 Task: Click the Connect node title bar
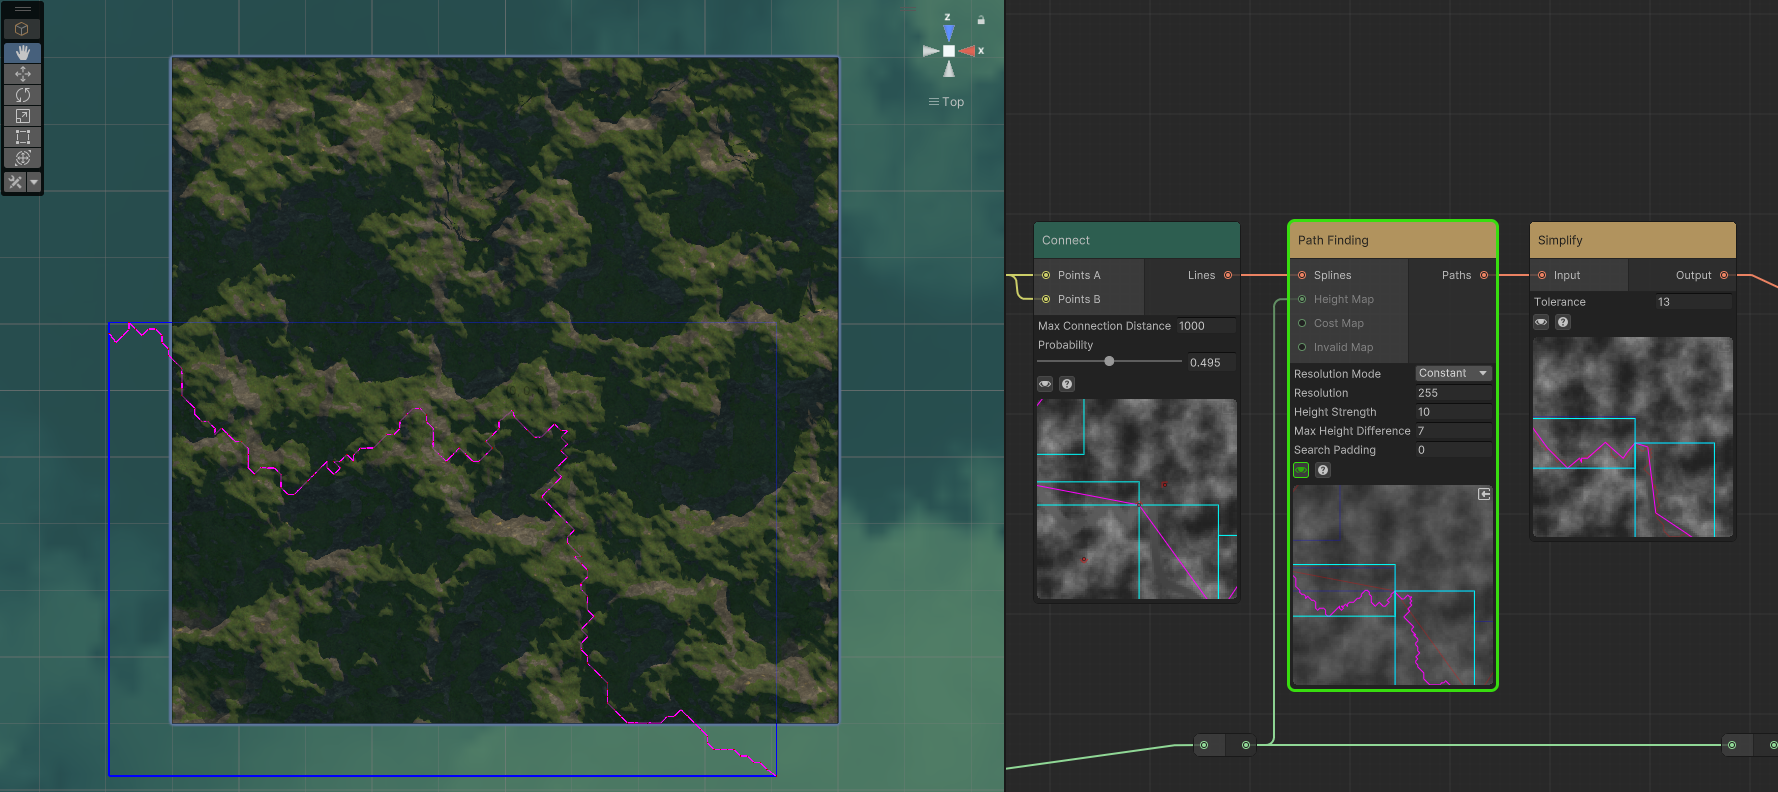[x=1136, y=240]
